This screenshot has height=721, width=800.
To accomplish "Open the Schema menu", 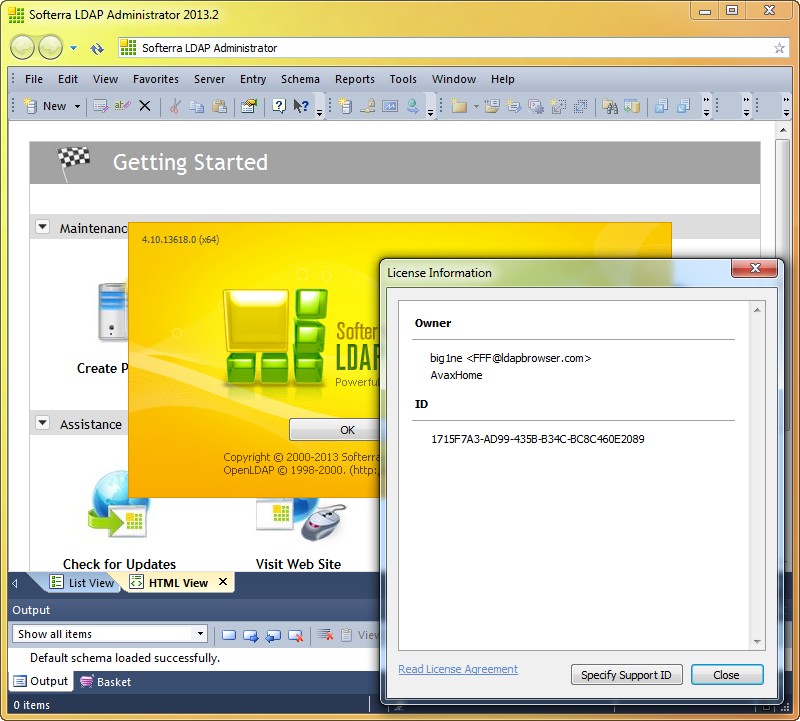I will [300, 79].
